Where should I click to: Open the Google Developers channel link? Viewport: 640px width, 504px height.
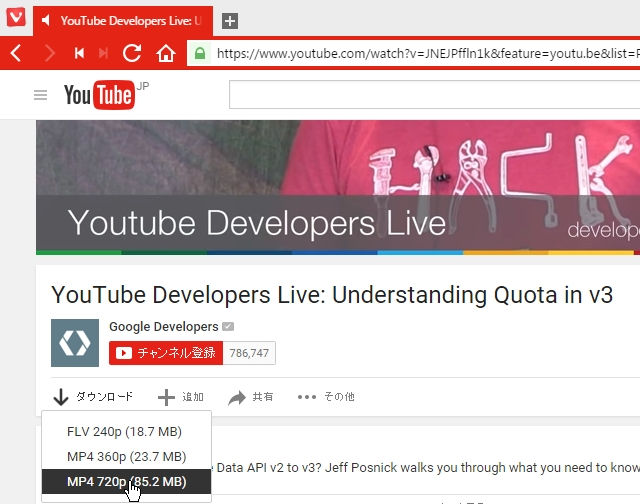coord(164,326)
